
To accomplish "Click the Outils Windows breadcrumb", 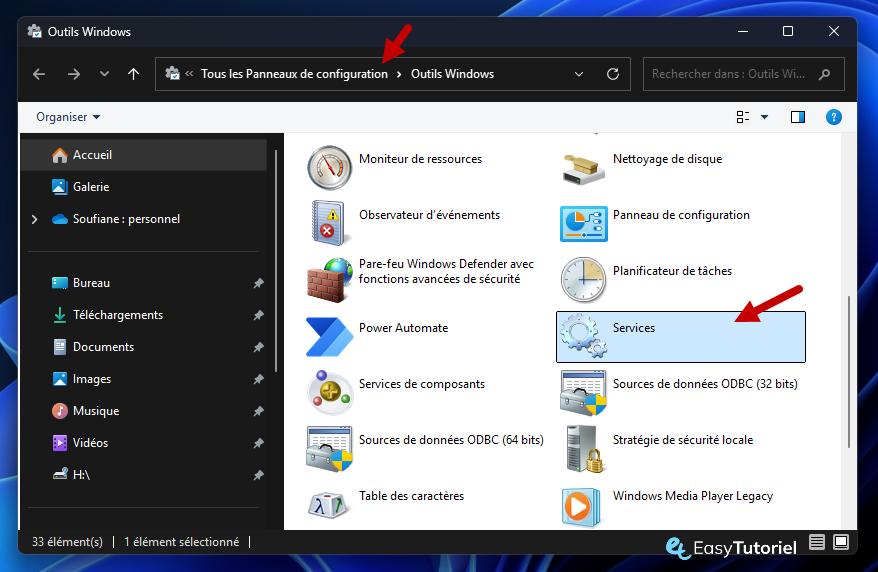I will (x=452, y=74).
